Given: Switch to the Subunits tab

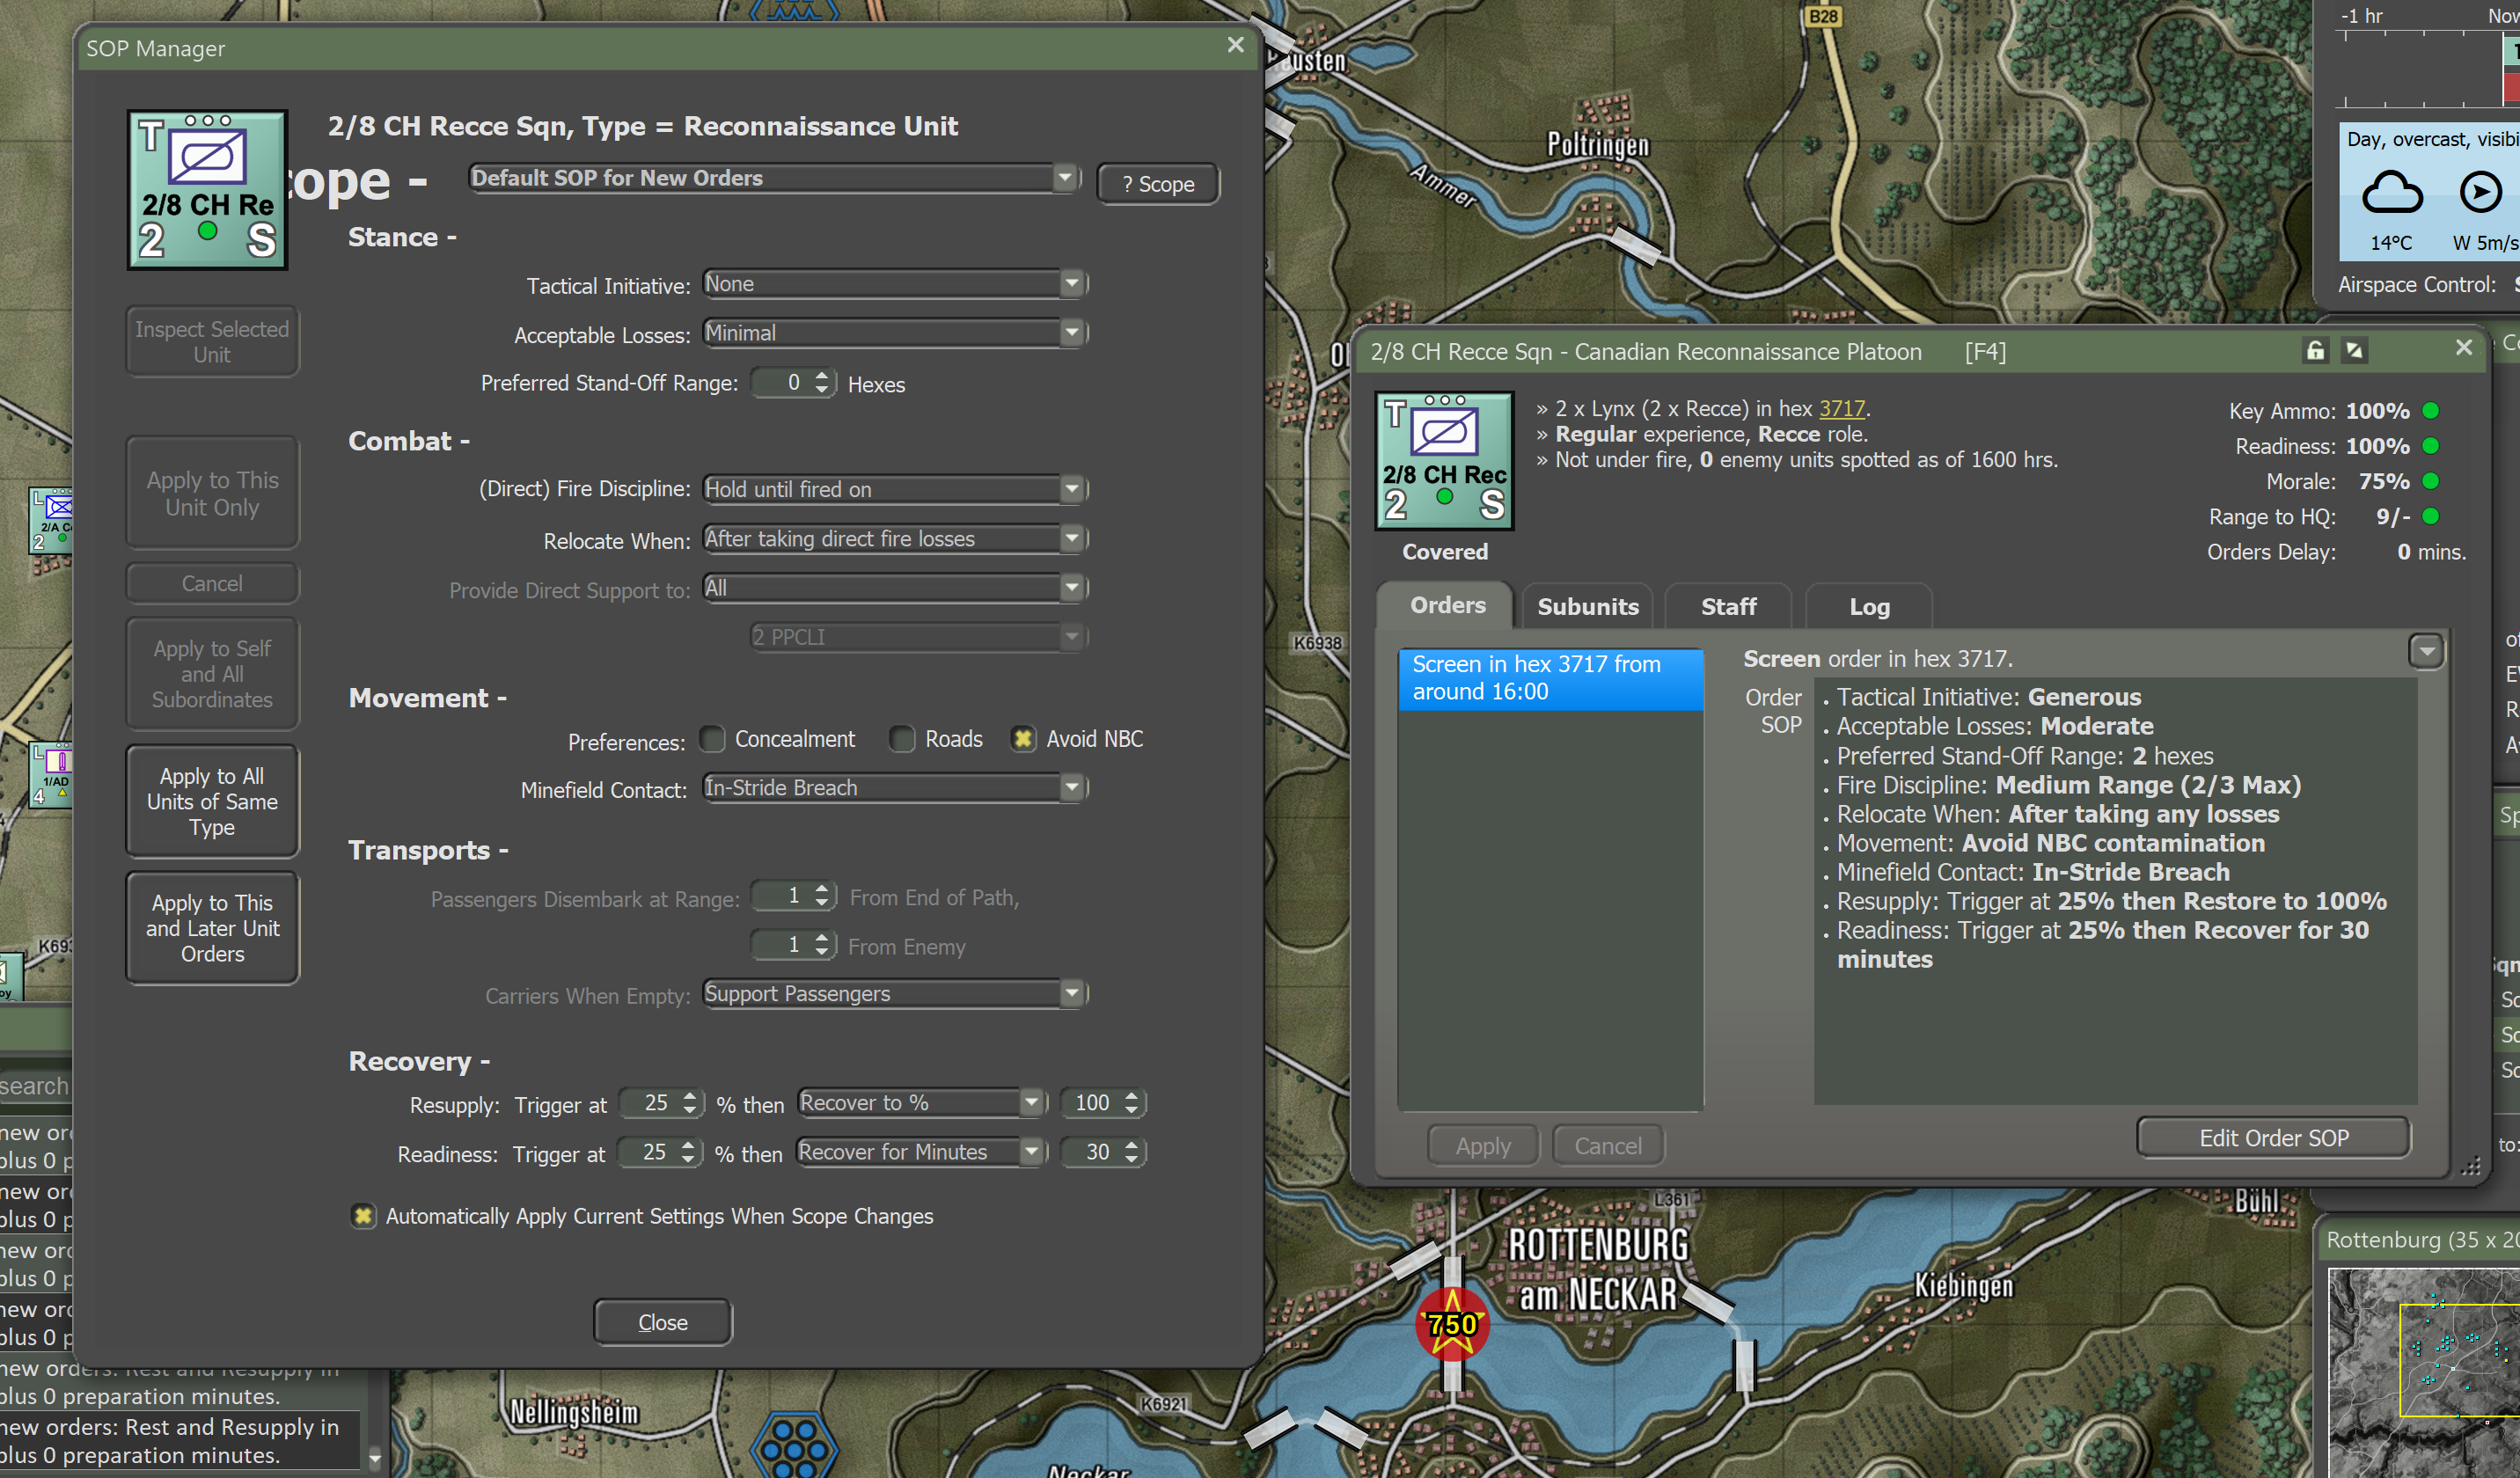Looking at the screenshot, I should click(x=1587, y=606).
